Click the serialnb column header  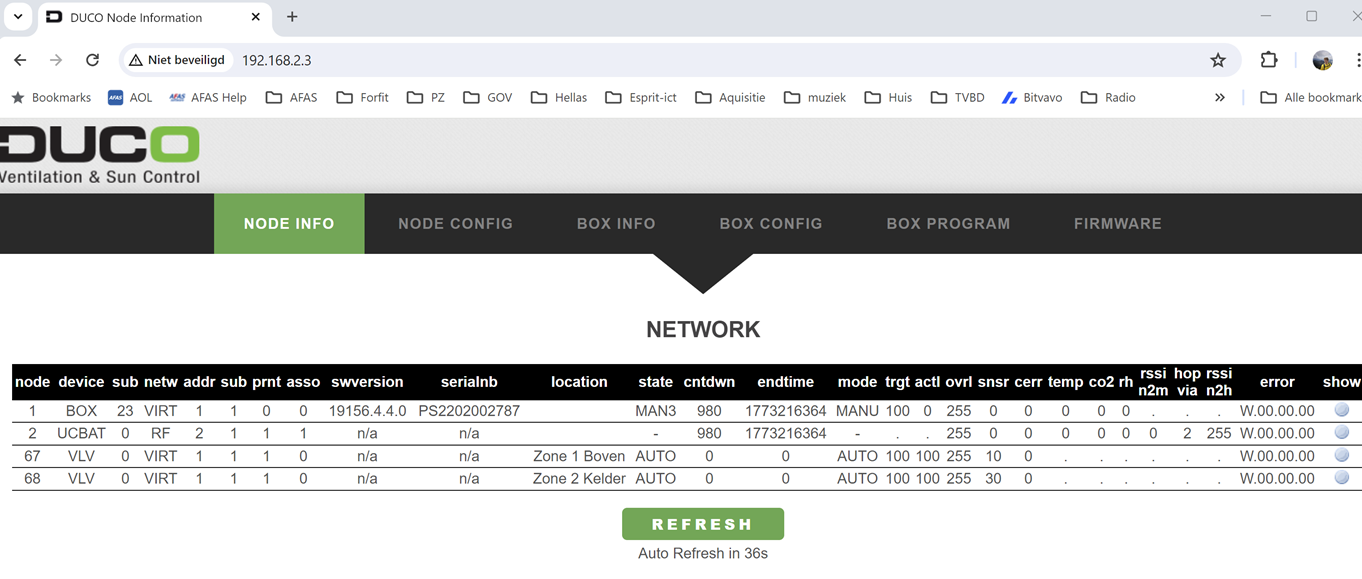point(469,382)
